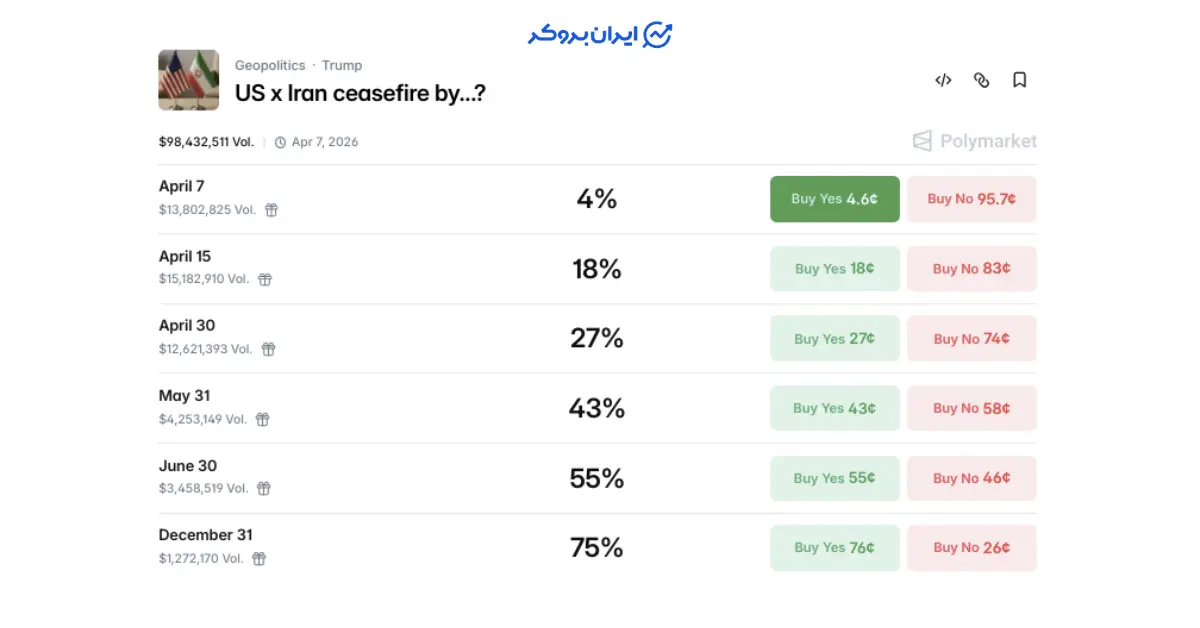Click Buy No 95.7¢ for April 7
Viewport: 1200px width, 628px height.
971,199
